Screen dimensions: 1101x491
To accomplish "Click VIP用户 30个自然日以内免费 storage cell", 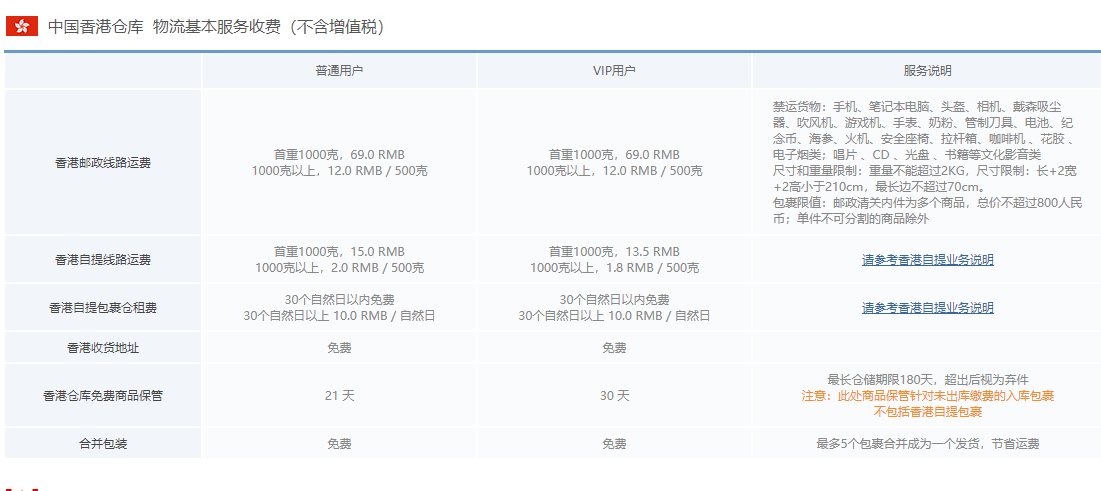I will click(x=614, y=308).
